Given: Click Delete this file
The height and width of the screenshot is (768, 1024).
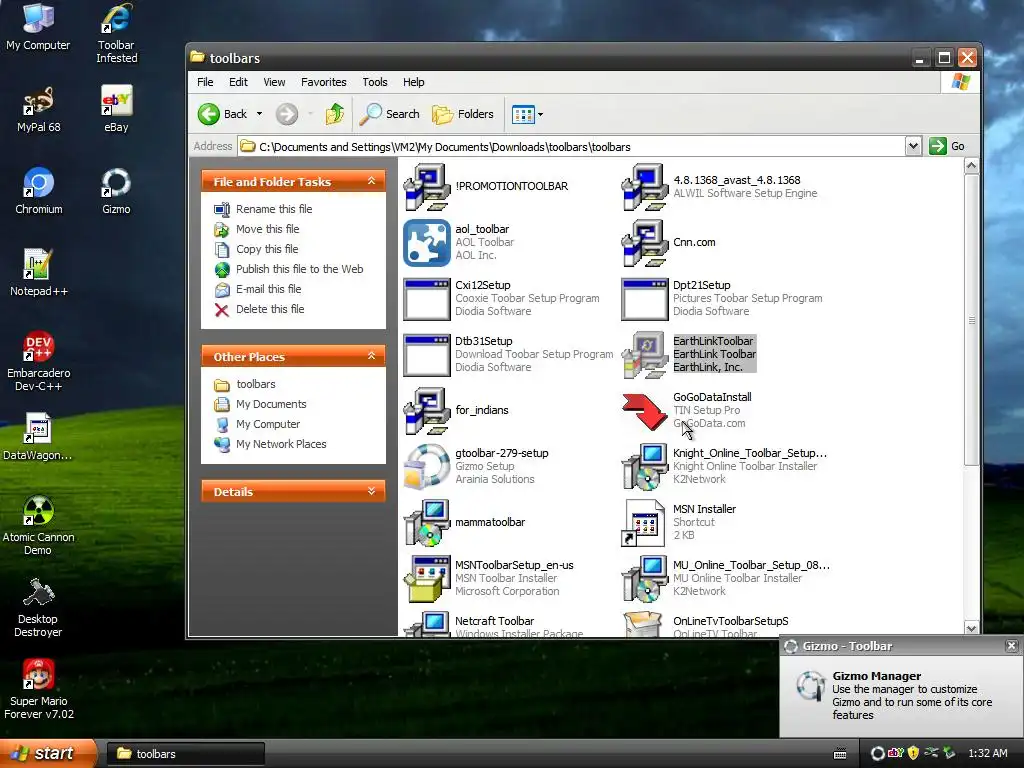Looking at the screenshot, I should click(x=270, y=310).
